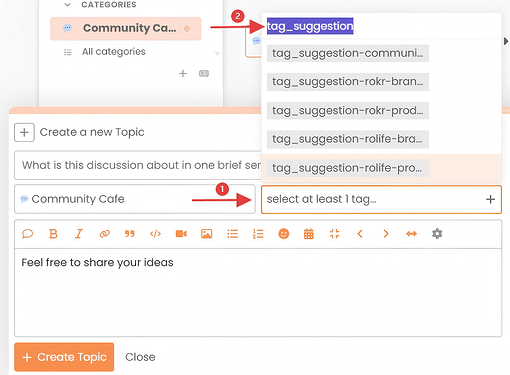Click the video camera upload icon
This screenshot has height=375, width=510.
click(181, 234)
